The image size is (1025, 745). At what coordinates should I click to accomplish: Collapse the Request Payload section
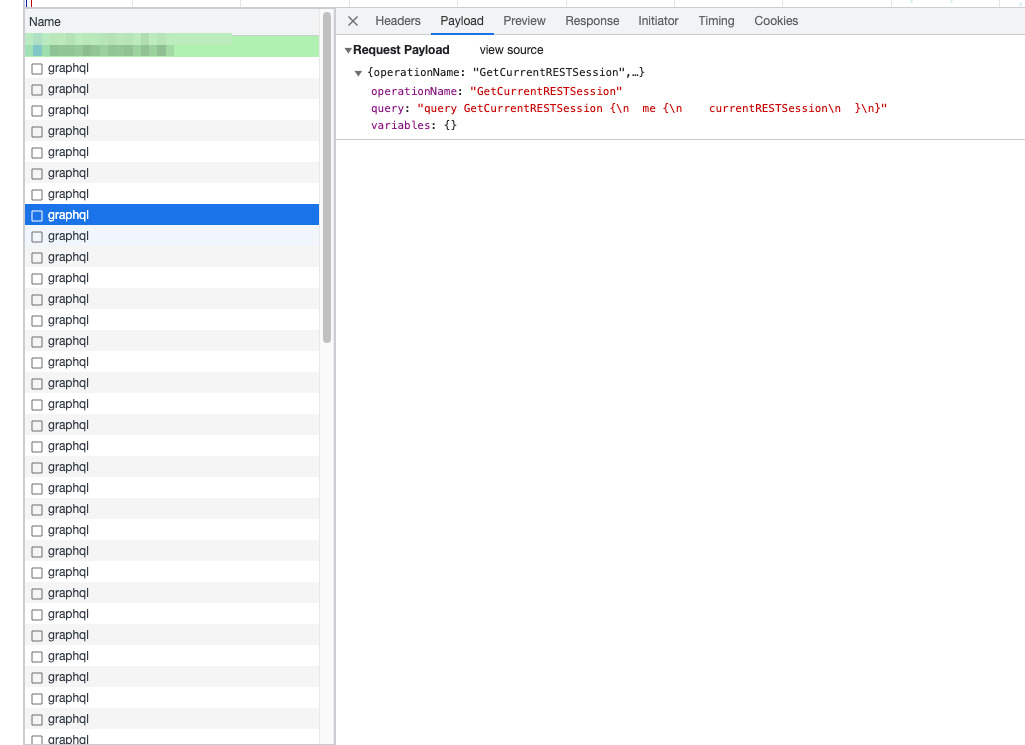pos(347,49)
